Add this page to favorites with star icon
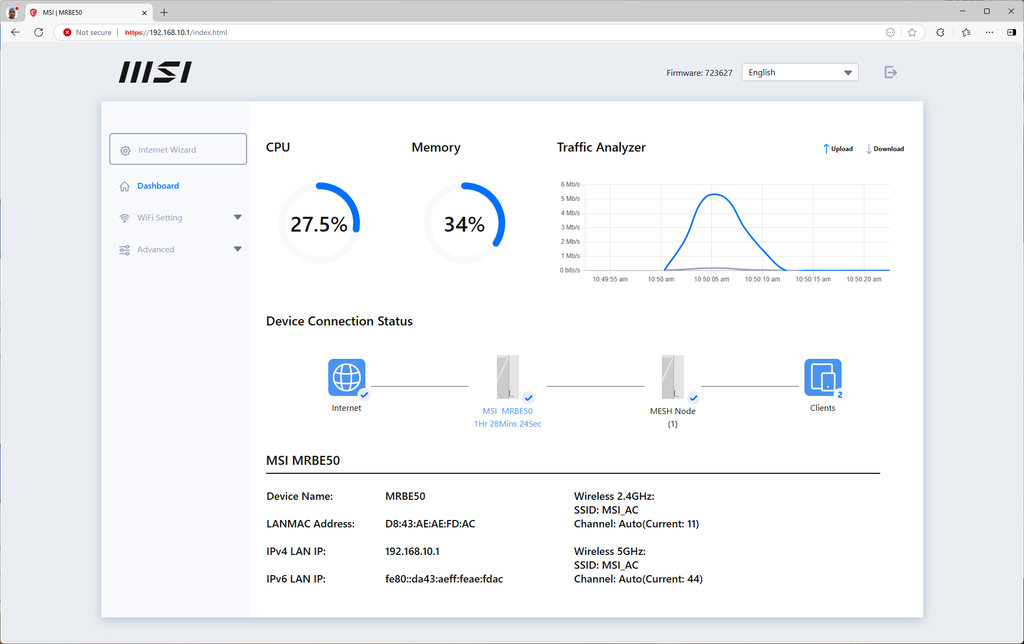This screenshot has height=644, width=1024. point(912,32)
